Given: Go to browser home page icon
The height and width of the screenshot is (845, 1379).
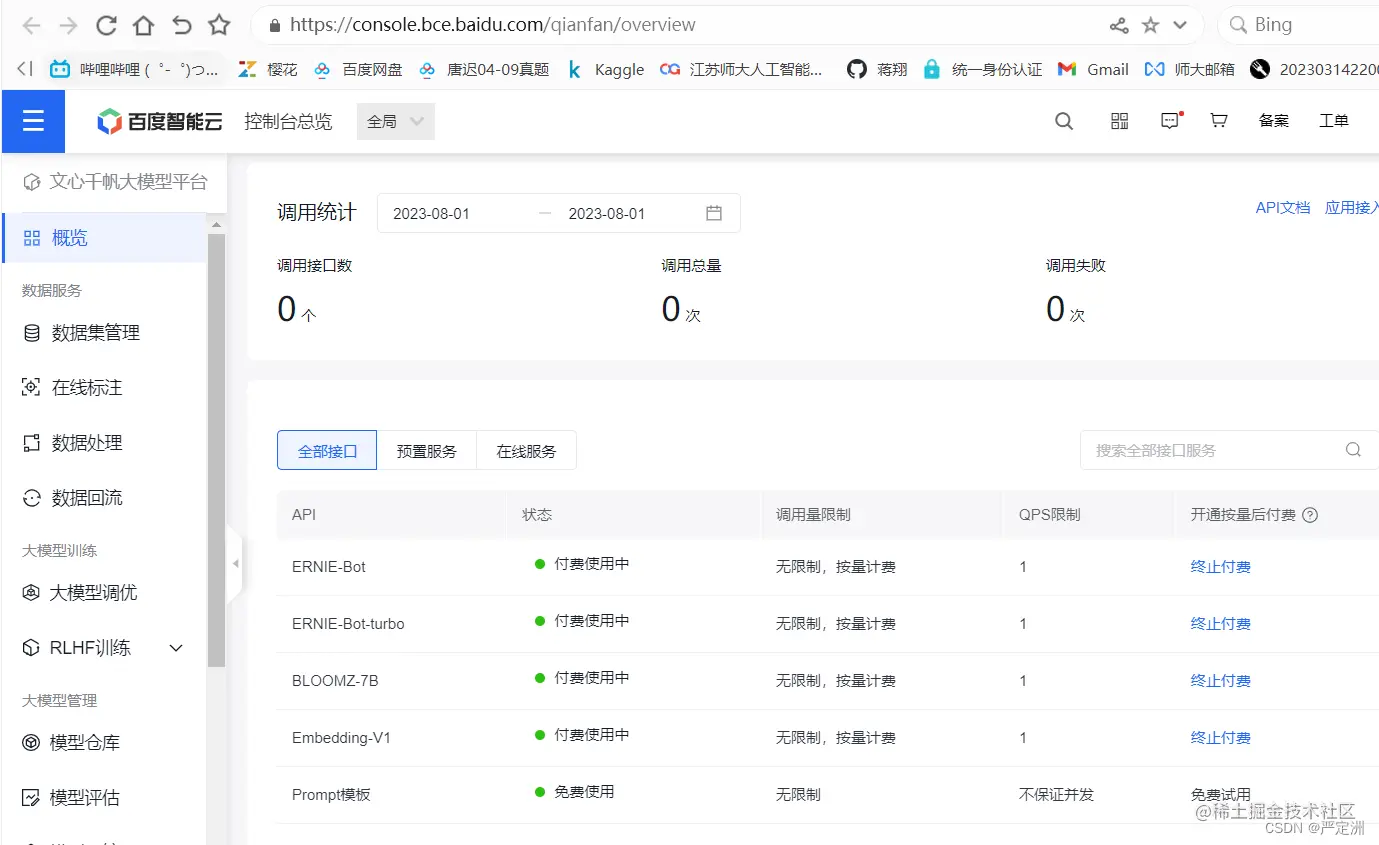Looking at the screenshot, I should coord(143,25).
